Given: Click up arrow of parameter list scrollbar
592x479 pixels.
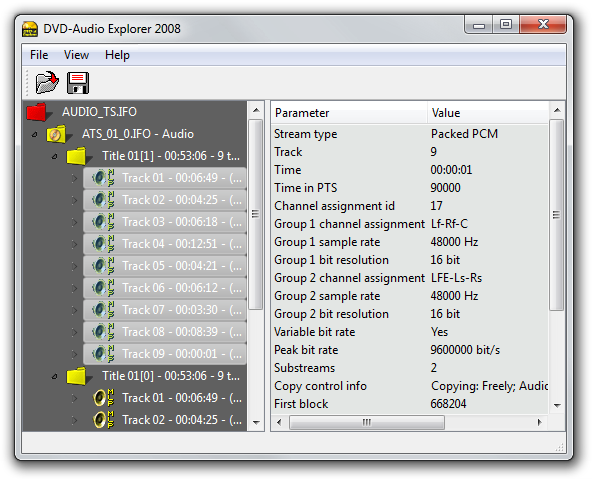Looking at the screenshot, I should tap(557, 110).
